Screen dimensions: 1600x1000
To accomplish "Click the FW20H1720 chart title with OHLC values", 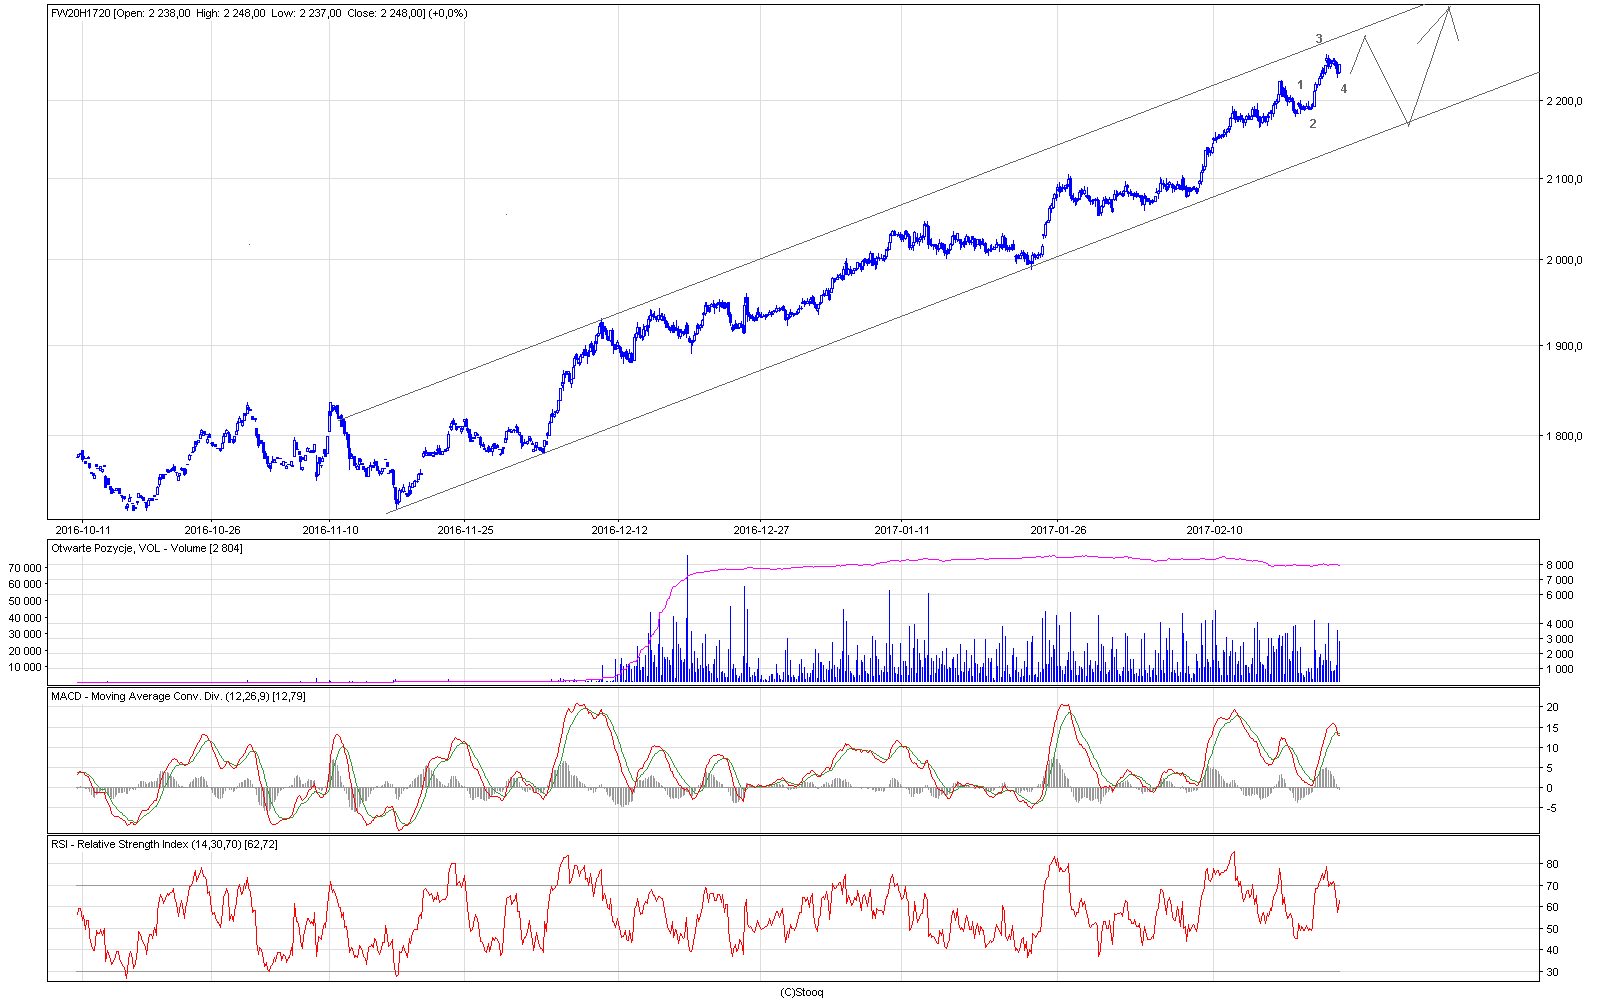I will click(259, 13).
